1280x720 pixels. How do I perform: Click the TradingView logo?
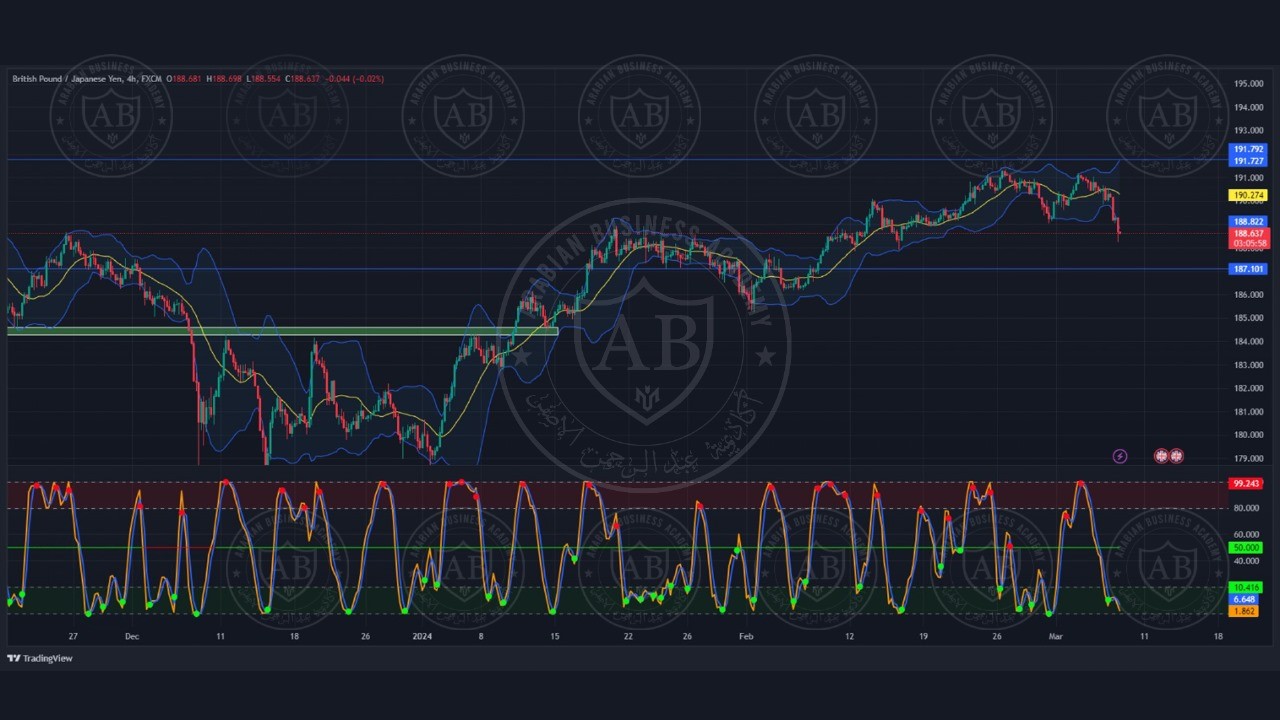pos(40,658)
